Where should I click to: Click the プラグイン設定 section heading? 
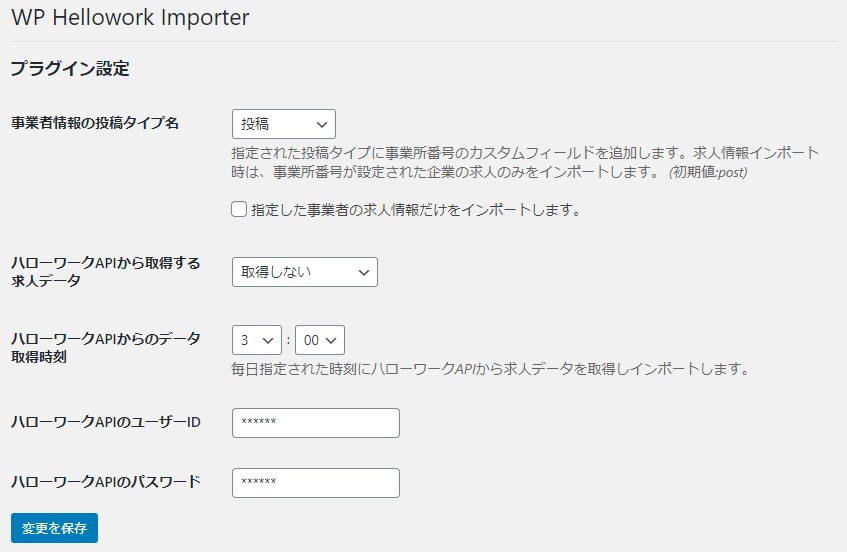pyautogui.click(x=70, y=69)
